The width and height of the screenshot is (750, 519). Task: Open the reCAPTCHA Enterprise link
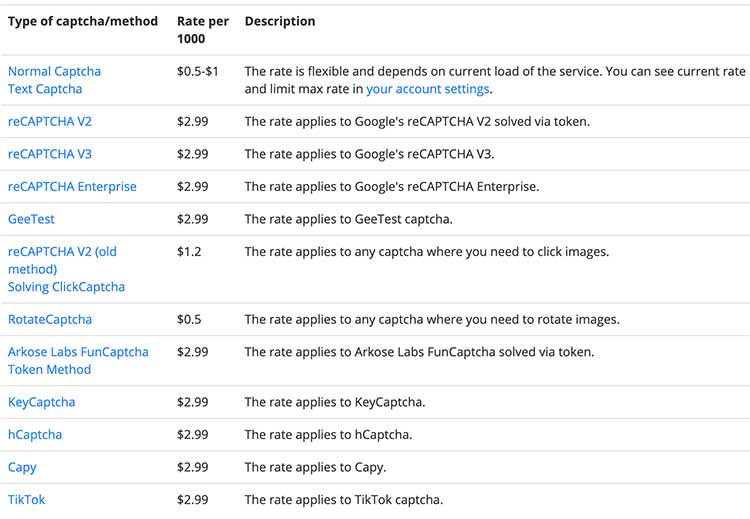pyautogui.click(x=72, y=187)
